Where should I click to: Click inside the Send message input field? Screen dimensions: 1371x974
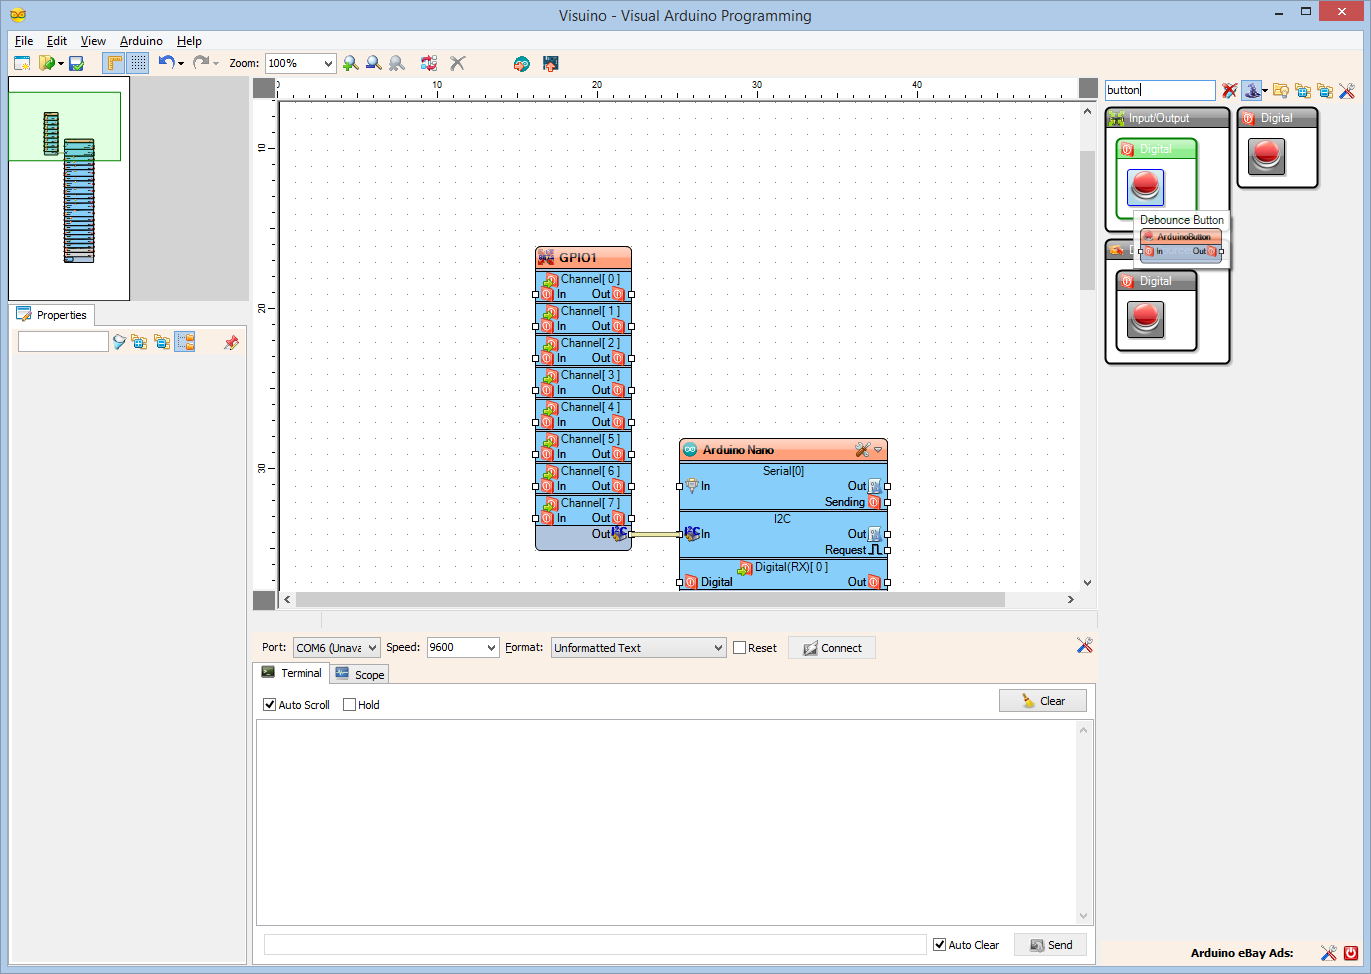point(594,943)
